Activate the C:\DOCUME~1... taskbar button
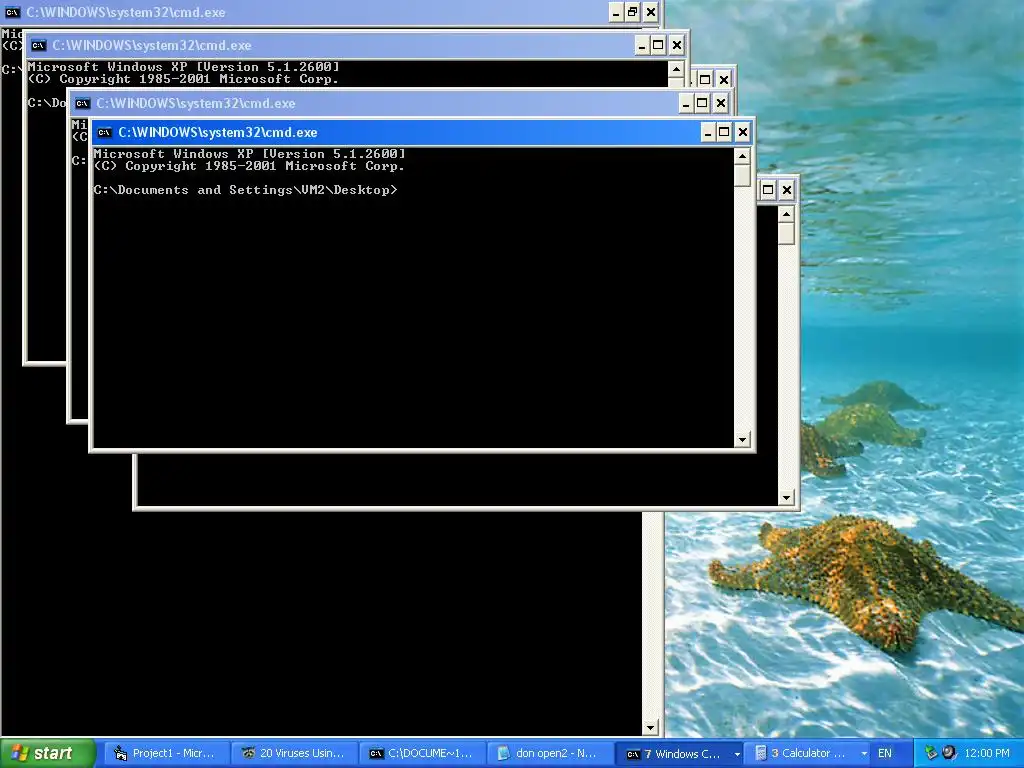The height and width of the screenshot is (768, 1024). 422,753
